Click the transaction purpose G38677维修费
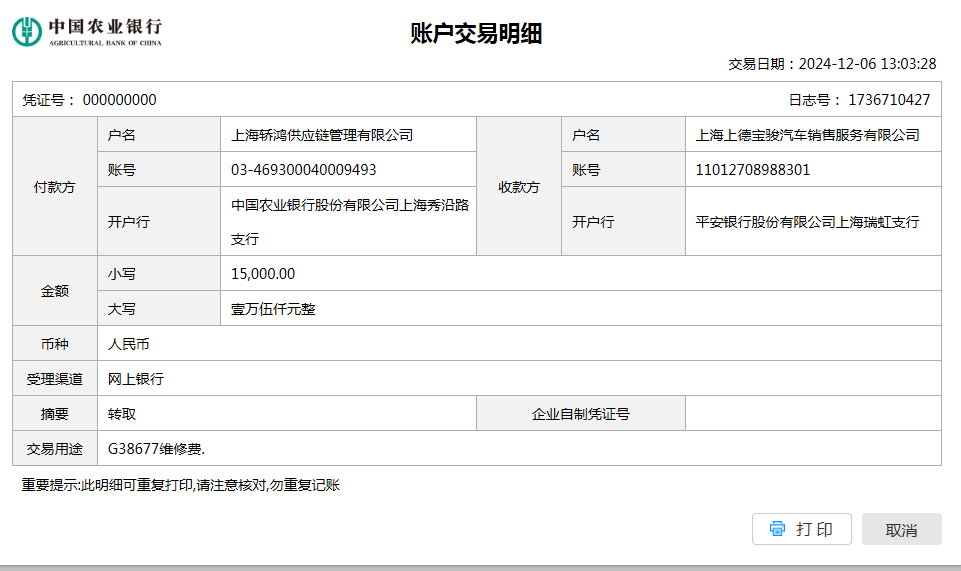 [157, 449]
